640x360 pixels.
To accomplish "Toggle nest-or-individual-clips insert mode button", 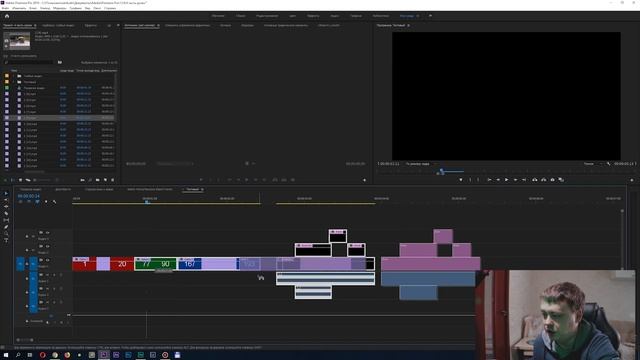I will tap(20, 202).
